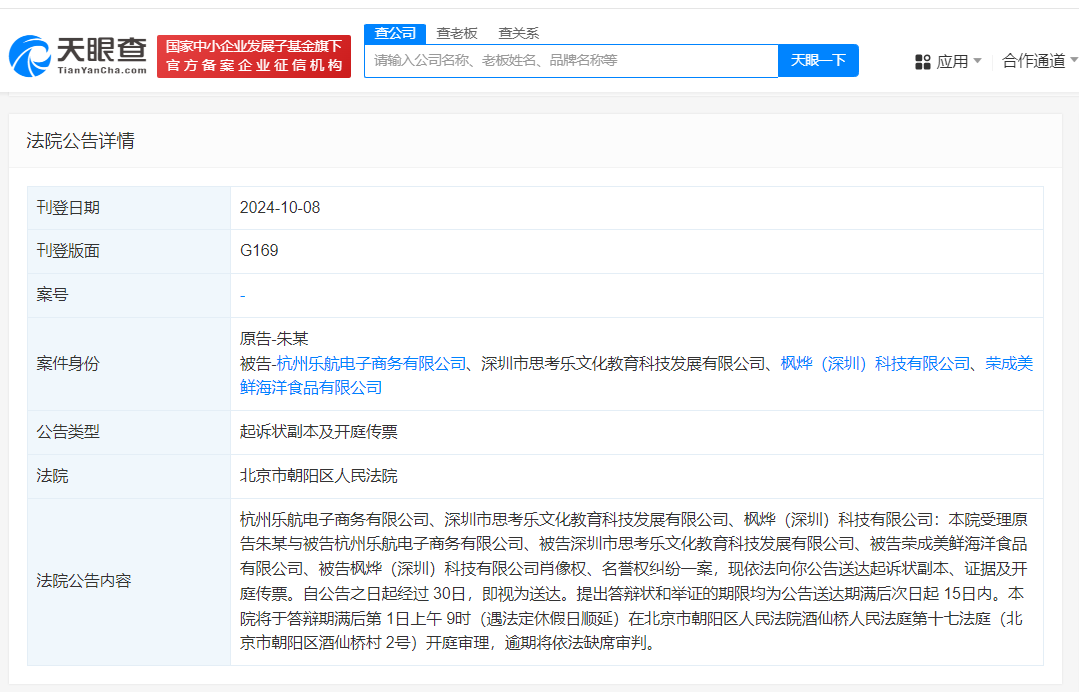Click the 案号 dash link
Viewport: 1079px width, 692px height.
[242, 295]
